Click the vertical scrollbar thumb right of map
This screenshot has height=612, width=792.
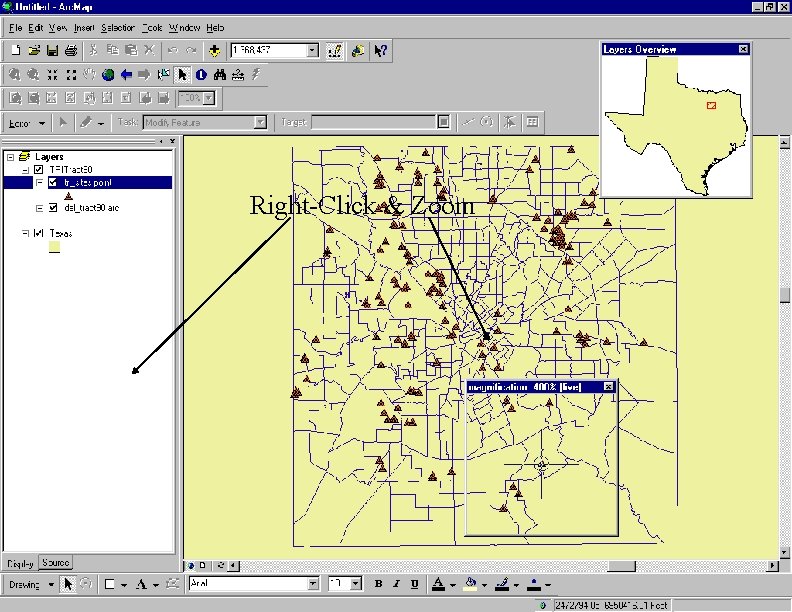point(784,295)
